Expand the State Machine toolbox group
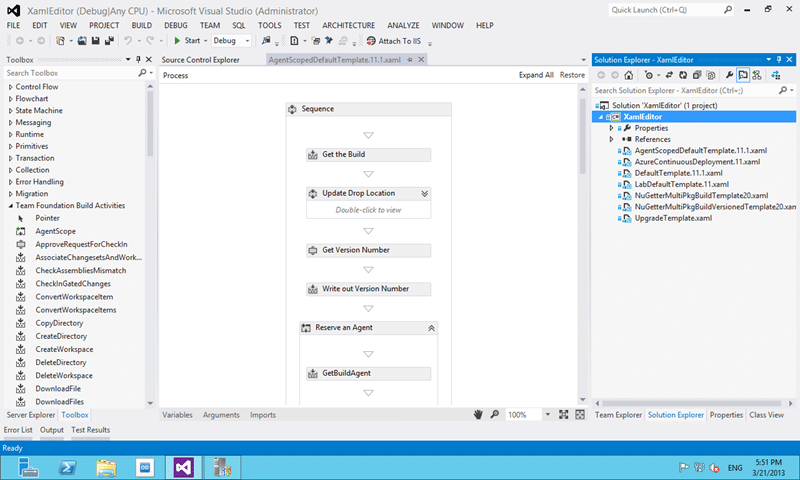 pos(10,111)
